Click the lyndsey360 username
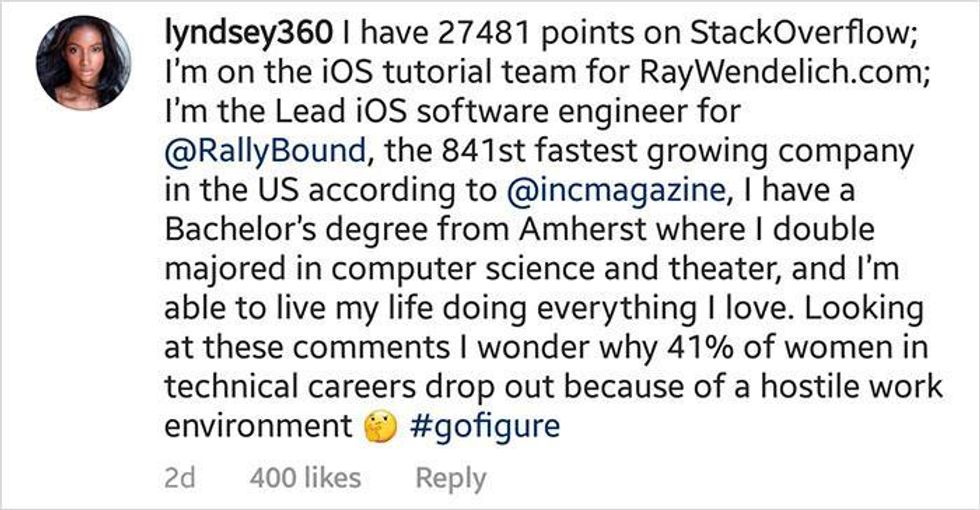 coord(249,34)
